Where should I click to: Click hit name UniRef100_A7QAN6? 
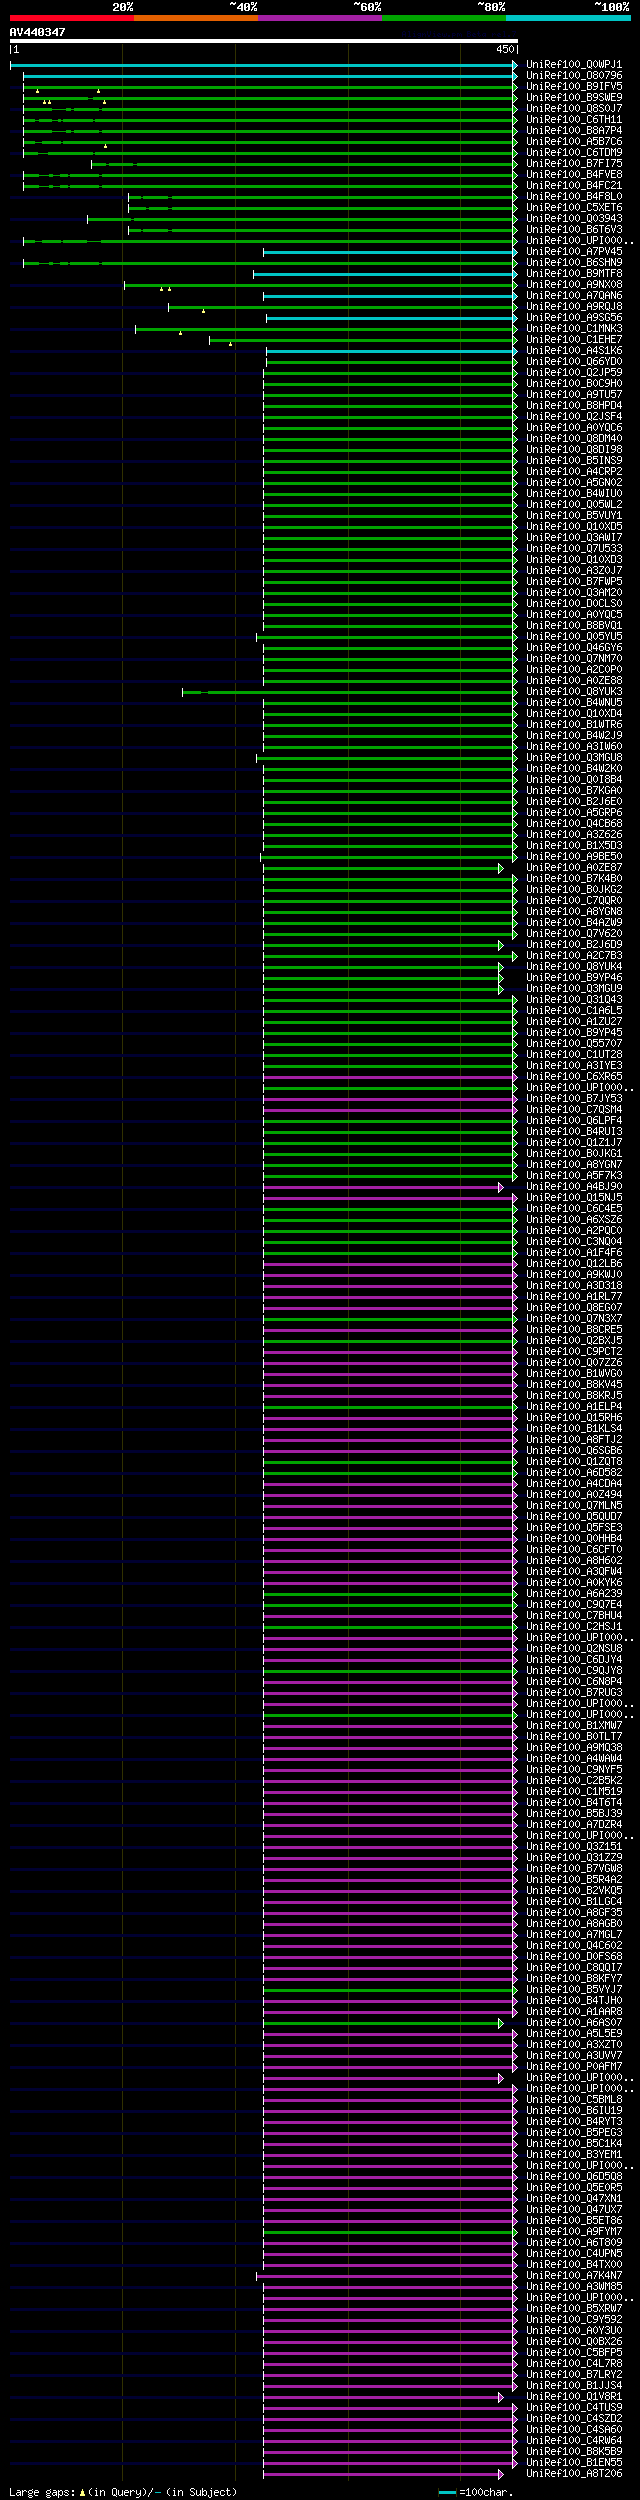[574, 296]
